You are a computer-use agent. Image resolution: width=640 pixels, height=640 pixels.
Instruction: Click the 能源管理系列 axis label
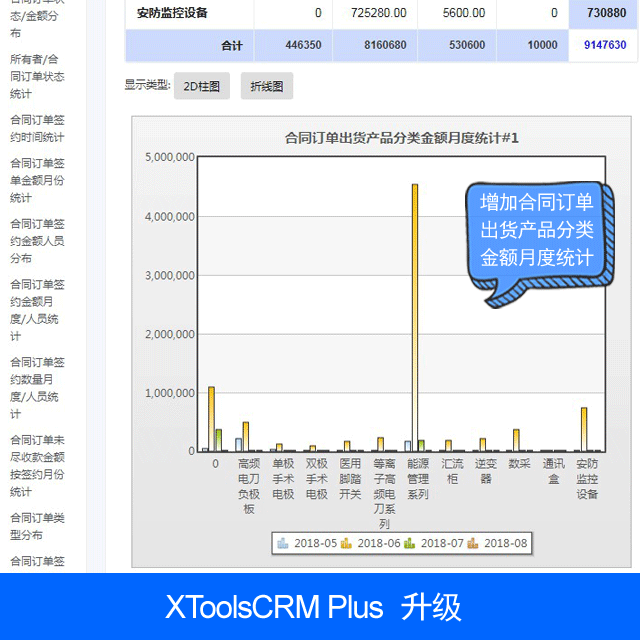click(x=418, y=479)
